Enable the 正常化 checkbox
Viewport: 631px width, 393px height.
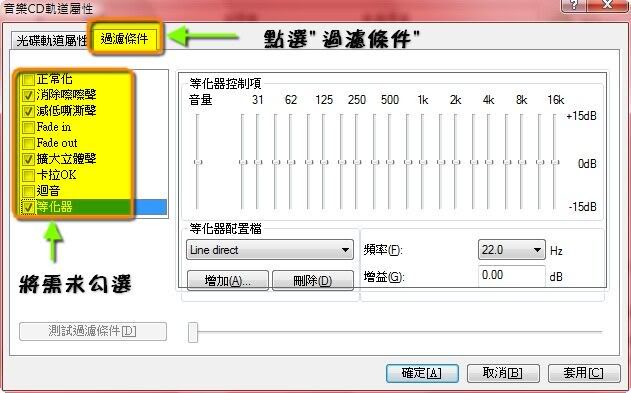point(28,79)
